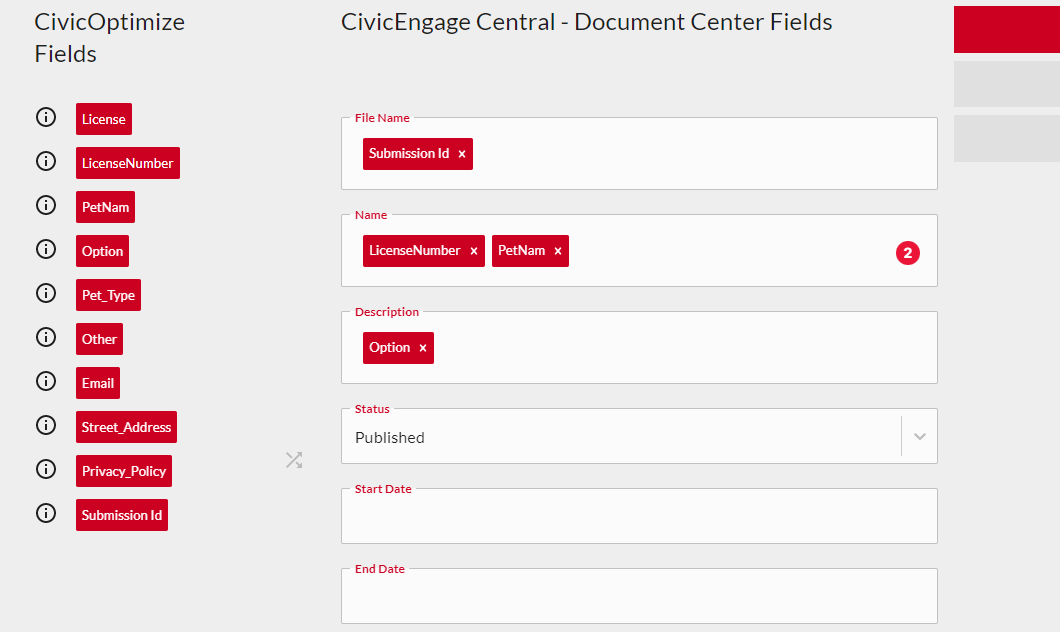Click info icon beside License field
This screenshot has height=632, width=1060.
pyautogui.click(x=45, y=117)
